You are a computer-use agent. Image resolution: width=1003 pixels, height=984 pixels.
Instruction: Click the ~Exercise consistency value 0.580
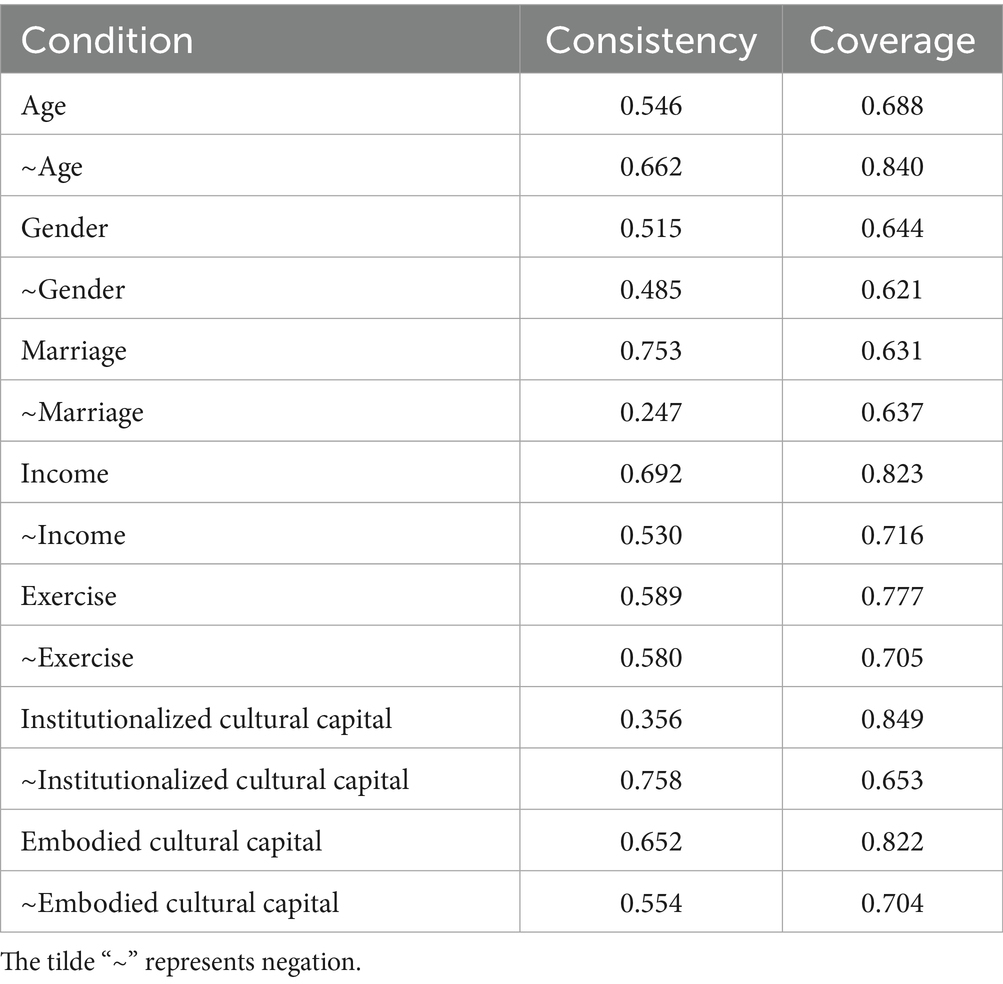coord(651,657)
